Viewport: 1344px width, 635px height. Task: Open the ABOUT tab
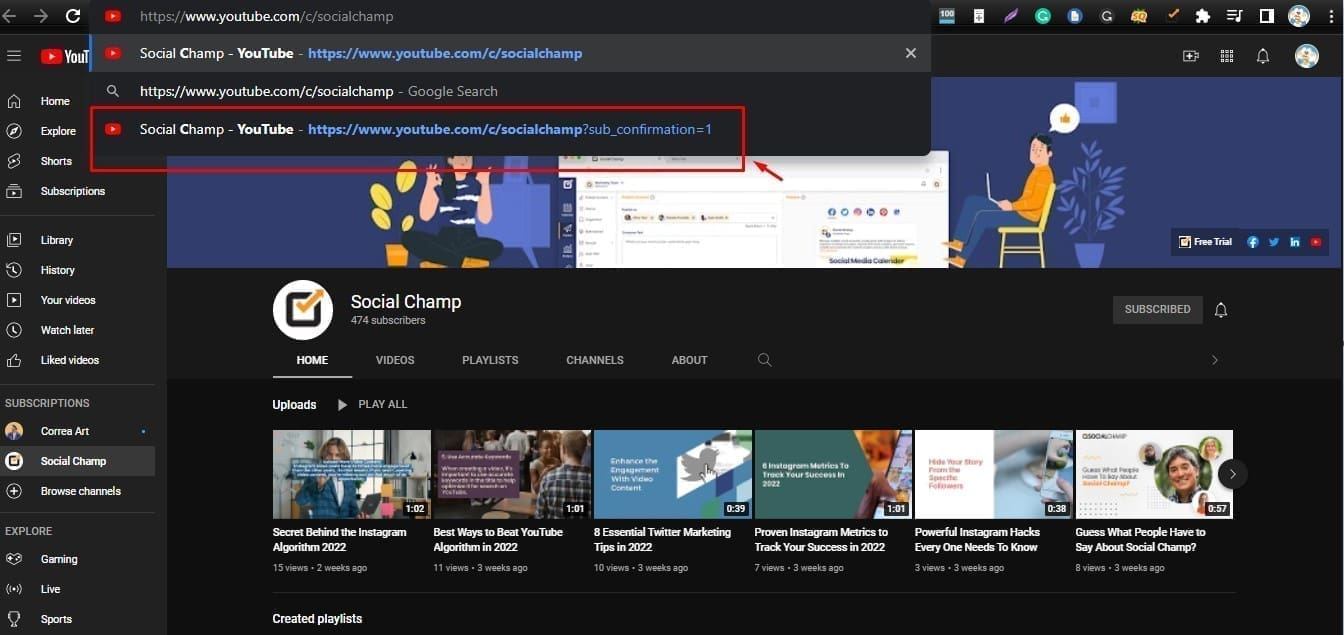point(689,360)
